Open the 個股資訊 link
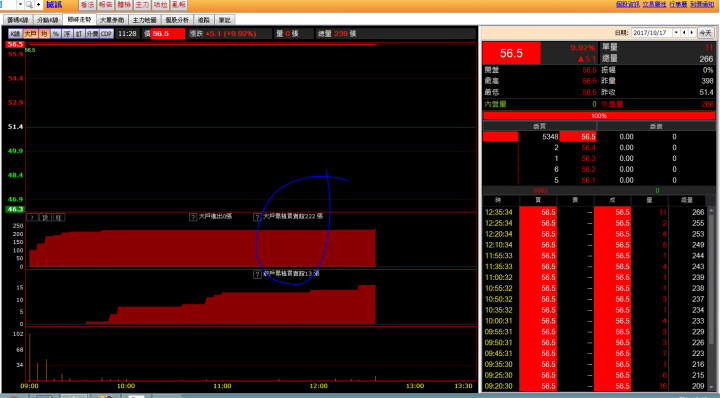The height and width of the screenshot is (398, 720). pyautogui.click(x=627, y=4)
